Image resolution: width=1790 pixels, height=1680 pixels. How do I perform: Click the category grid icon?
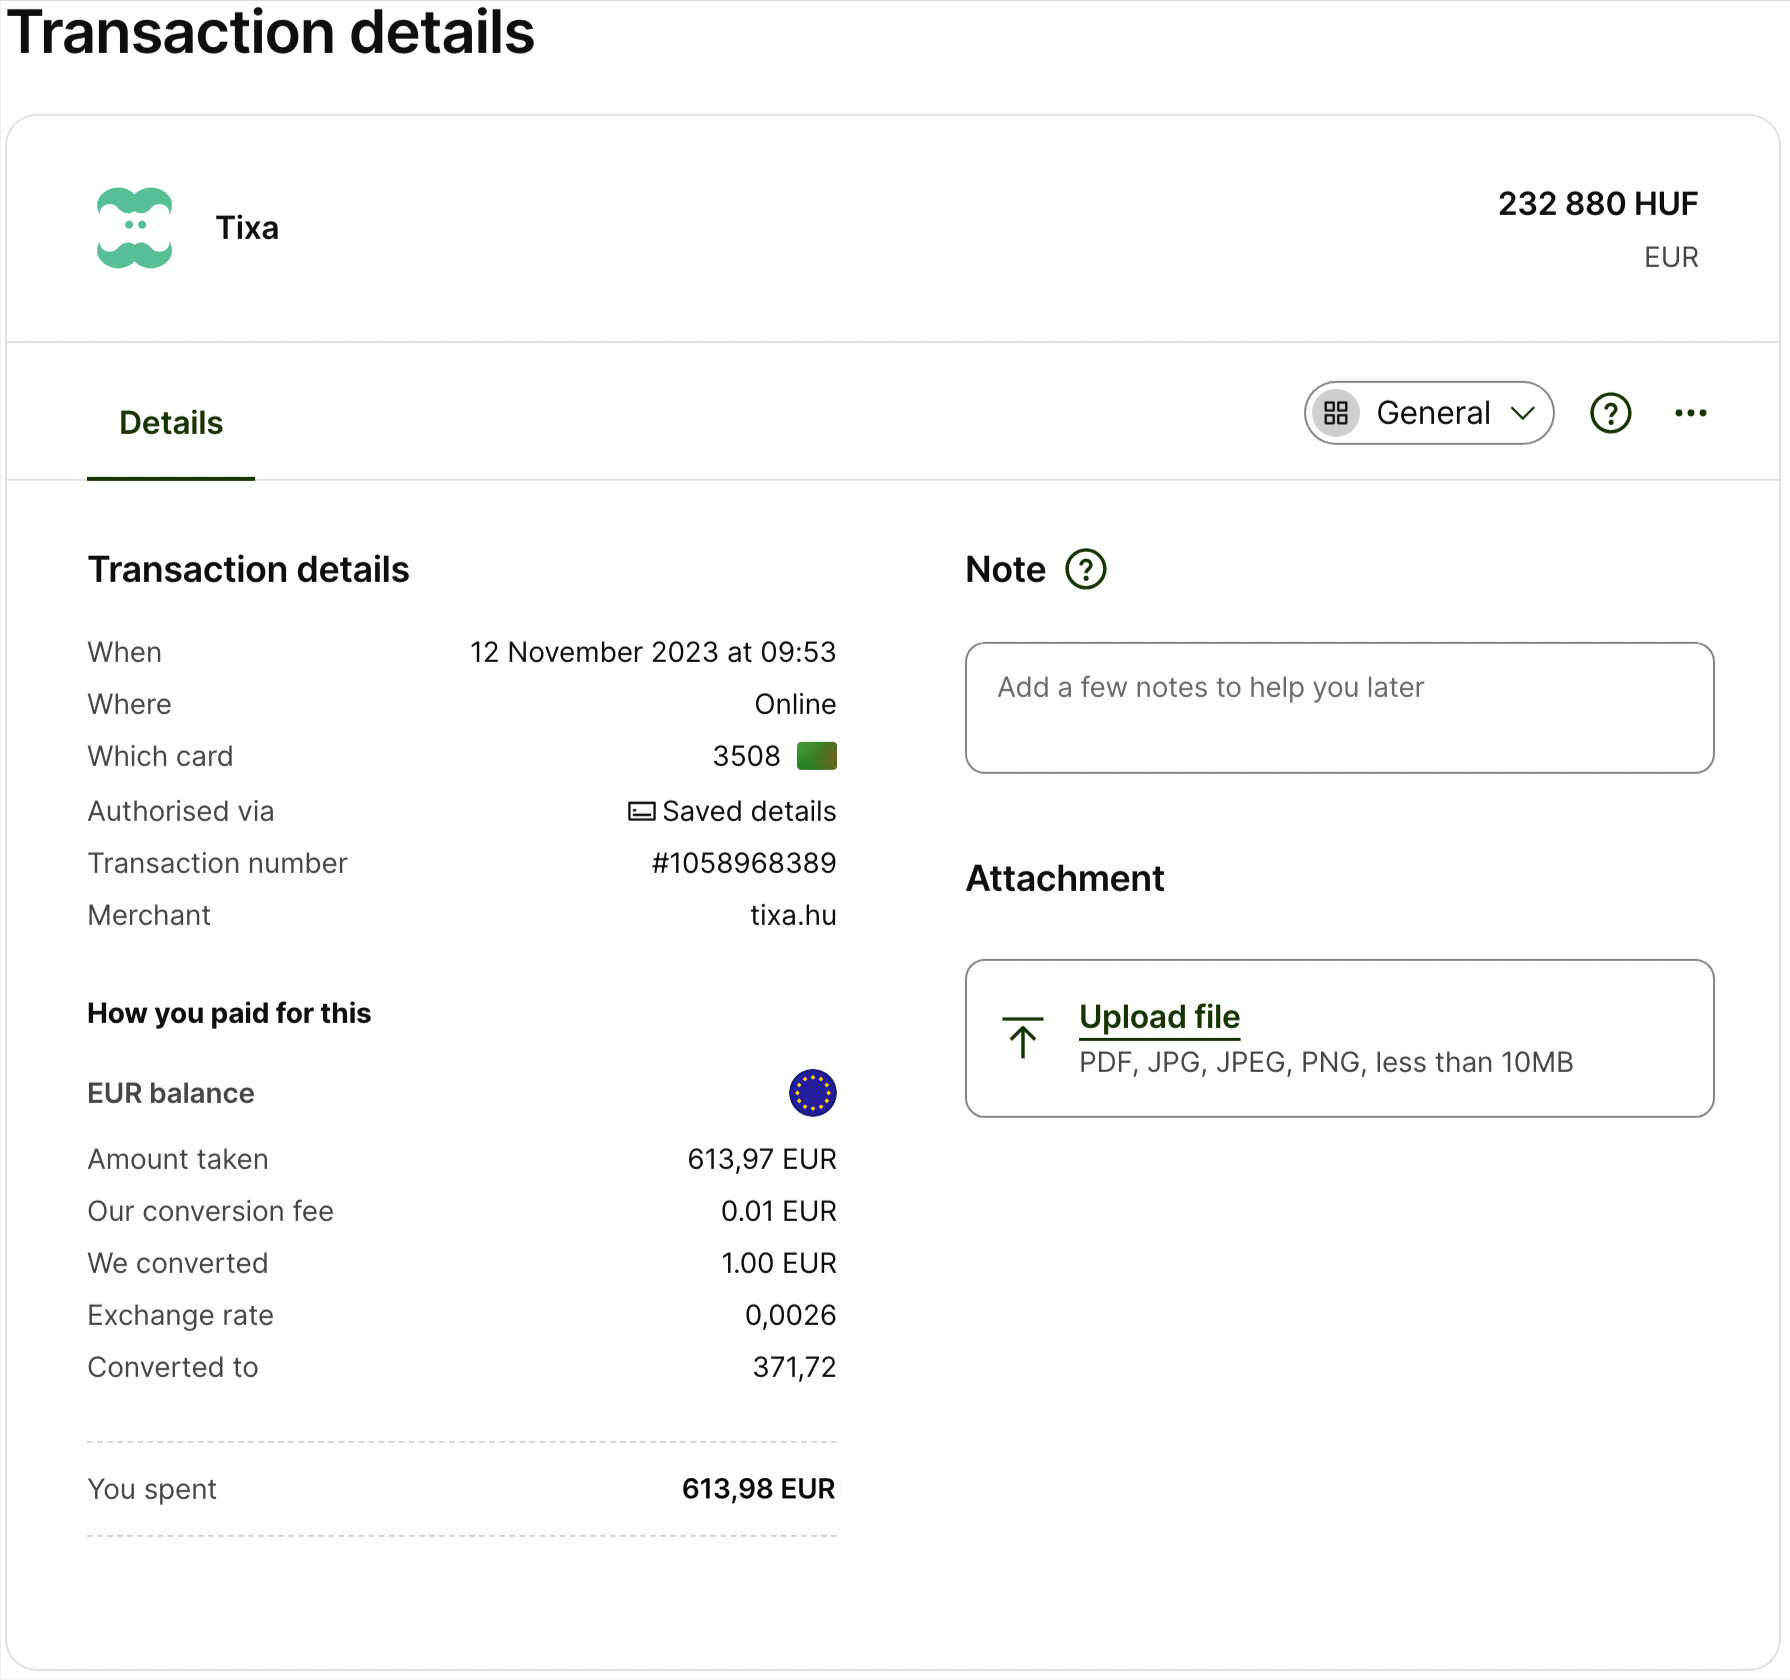[1336, 413]
